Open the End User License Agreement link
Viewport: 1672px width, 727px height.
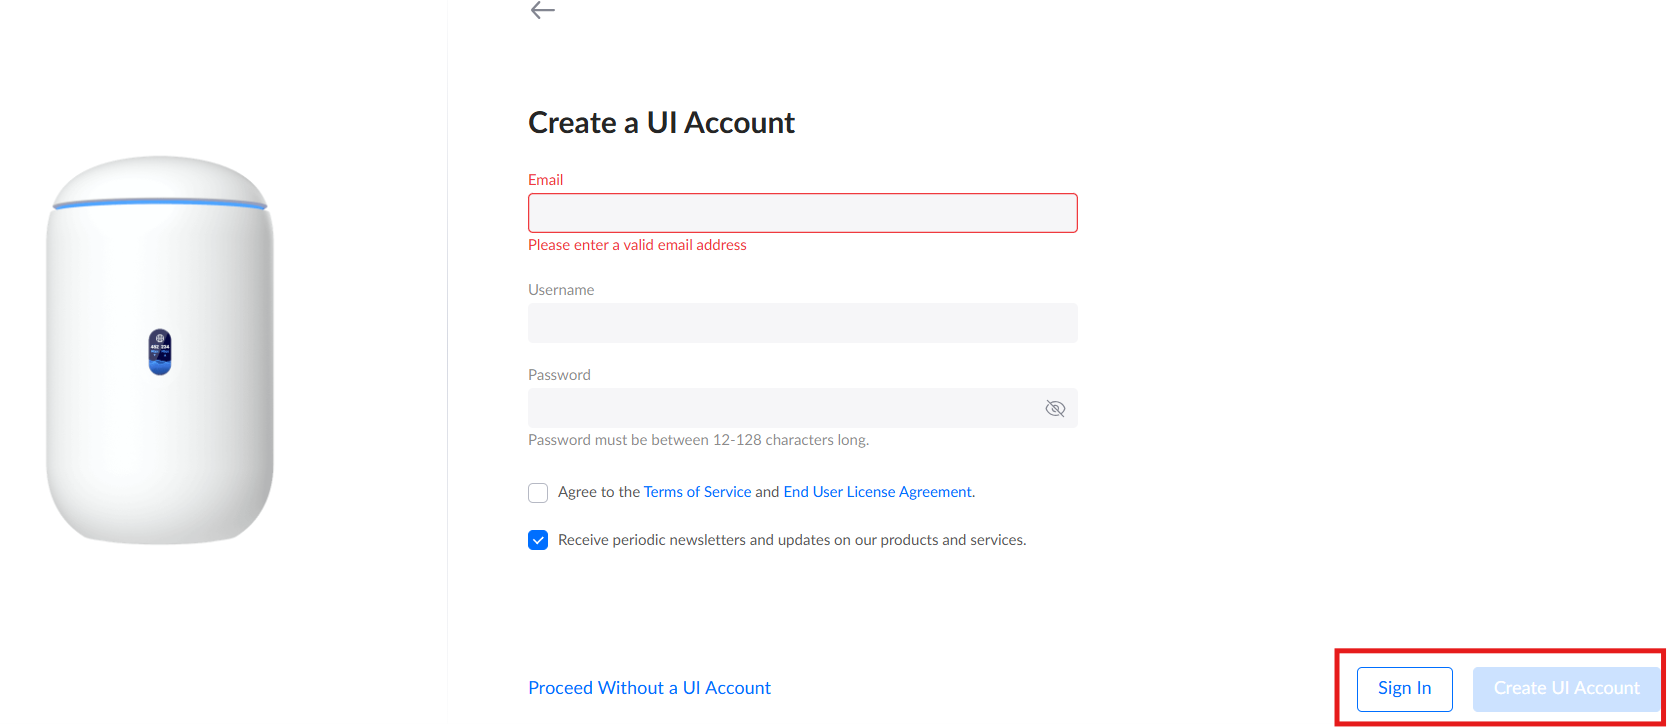878,492
